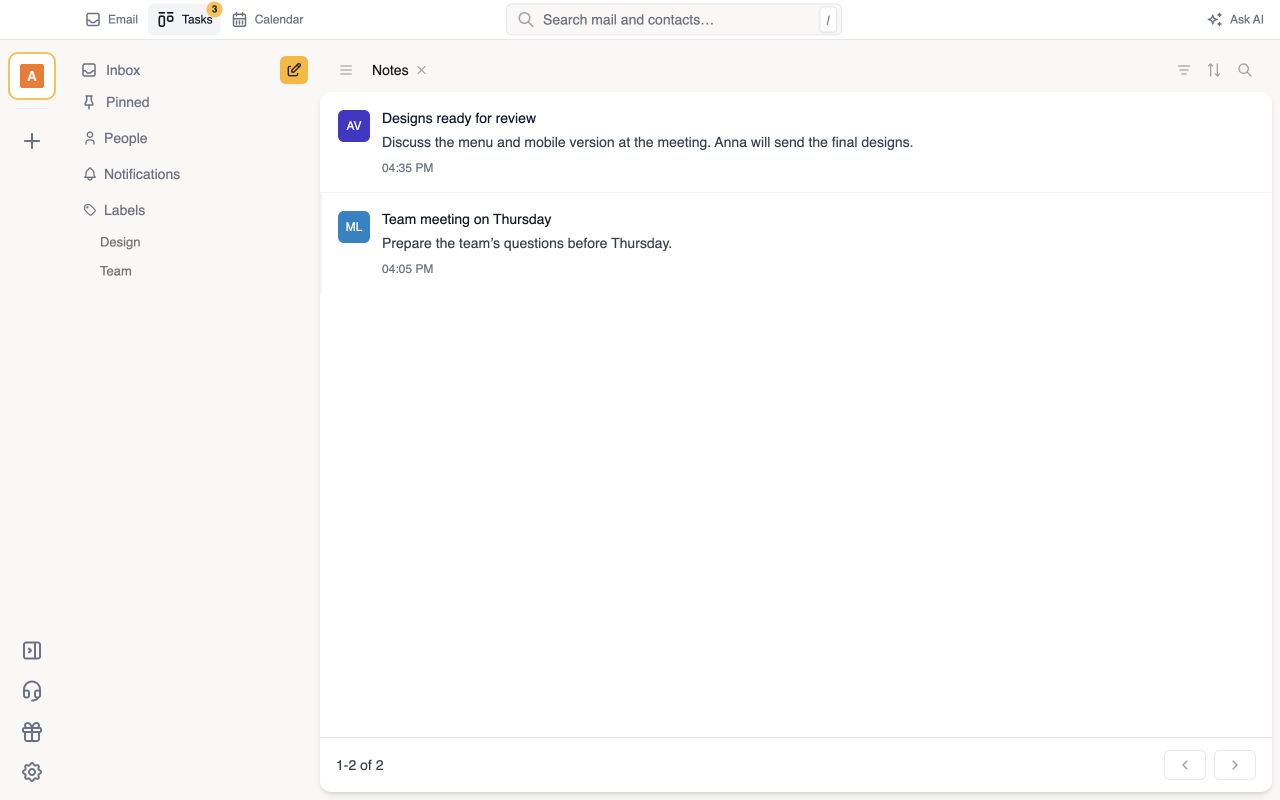
Task: Click the 04:05 PM timestamp
Action: click(407, 269)
